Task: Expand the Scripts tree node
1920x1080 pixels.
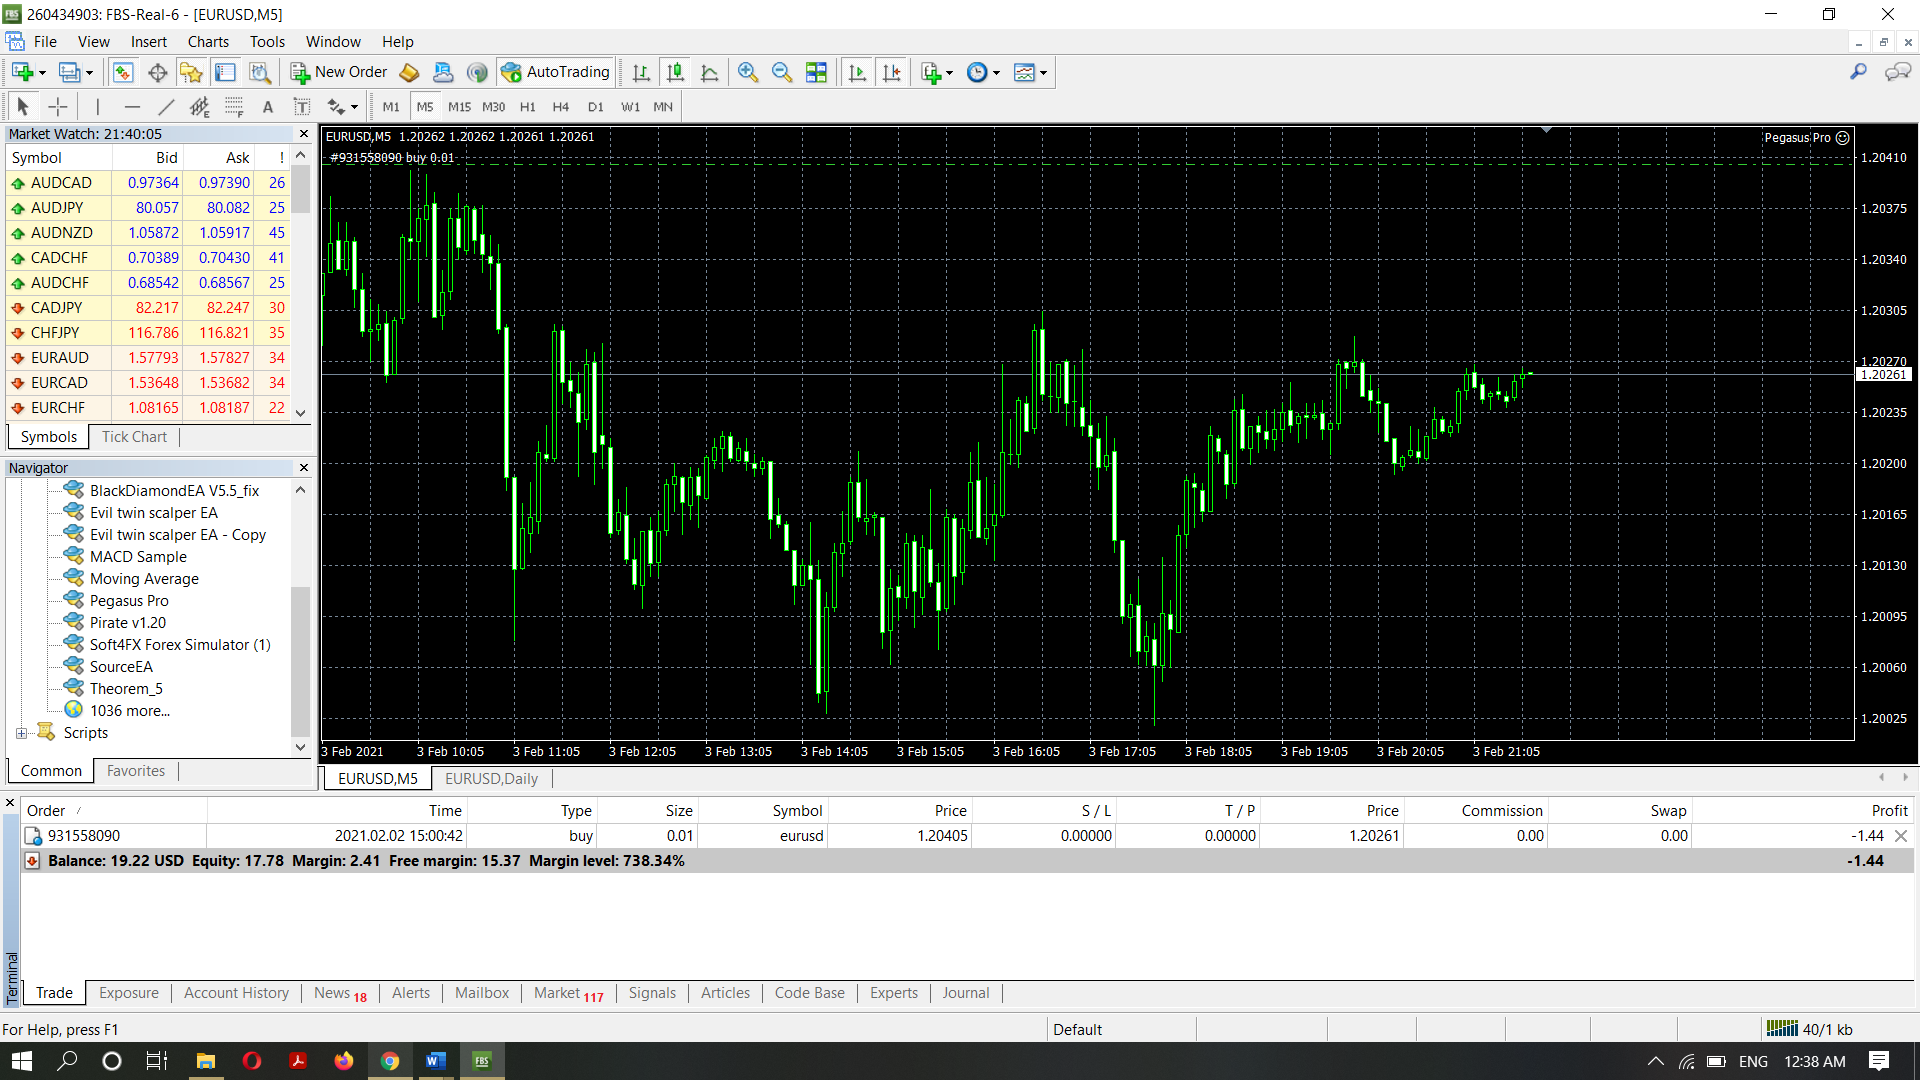Action: [21, 733]
